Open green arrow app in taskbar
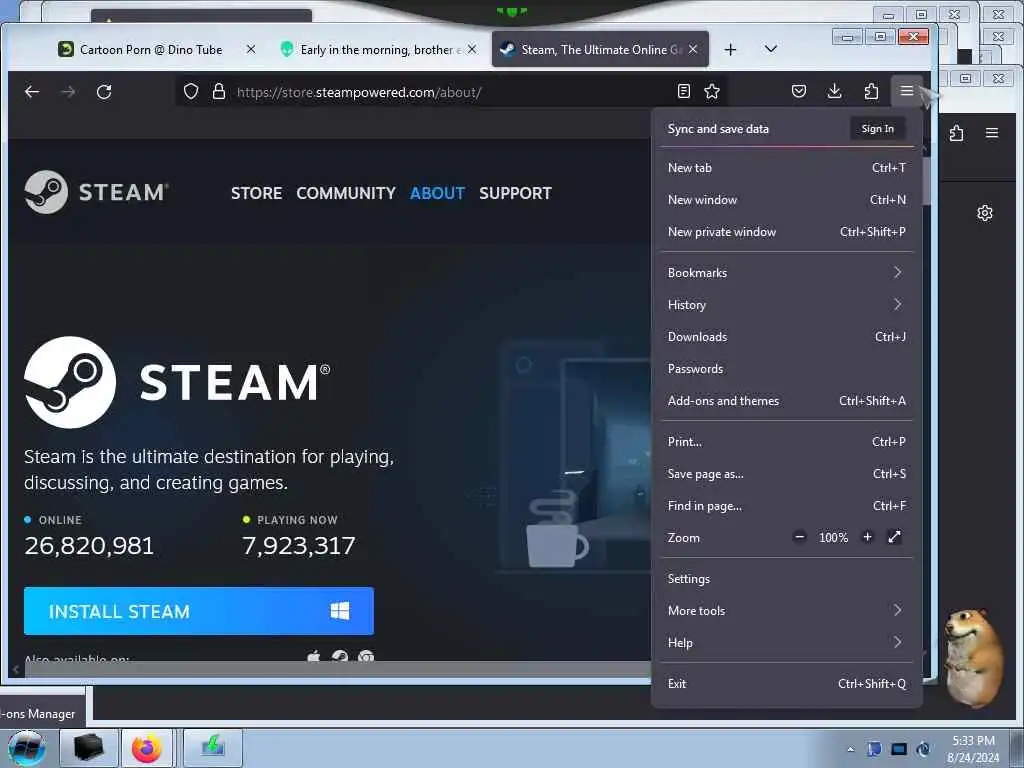1024x768 pixels. pyautogui.click(x=213, y=748)
